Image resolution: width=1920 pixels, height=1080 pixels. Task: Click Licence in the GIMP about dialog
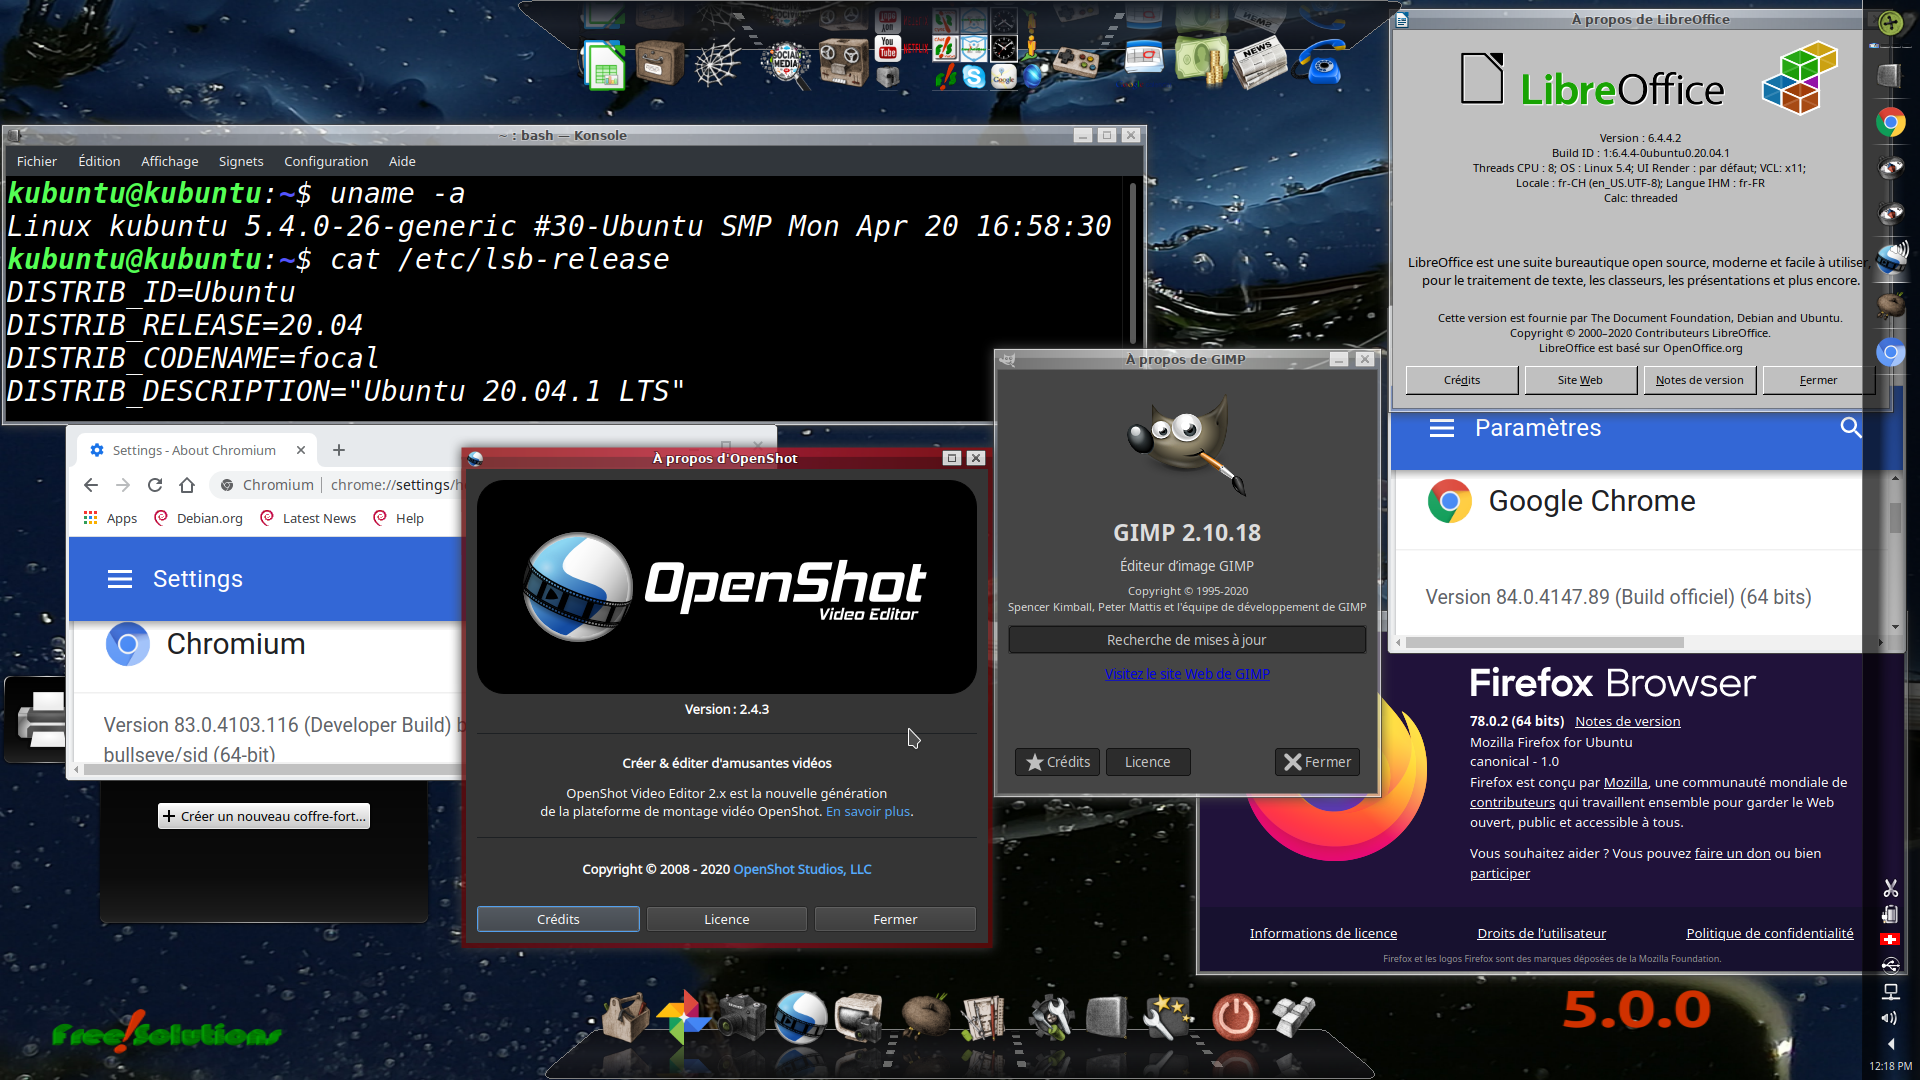point(1147,762)
